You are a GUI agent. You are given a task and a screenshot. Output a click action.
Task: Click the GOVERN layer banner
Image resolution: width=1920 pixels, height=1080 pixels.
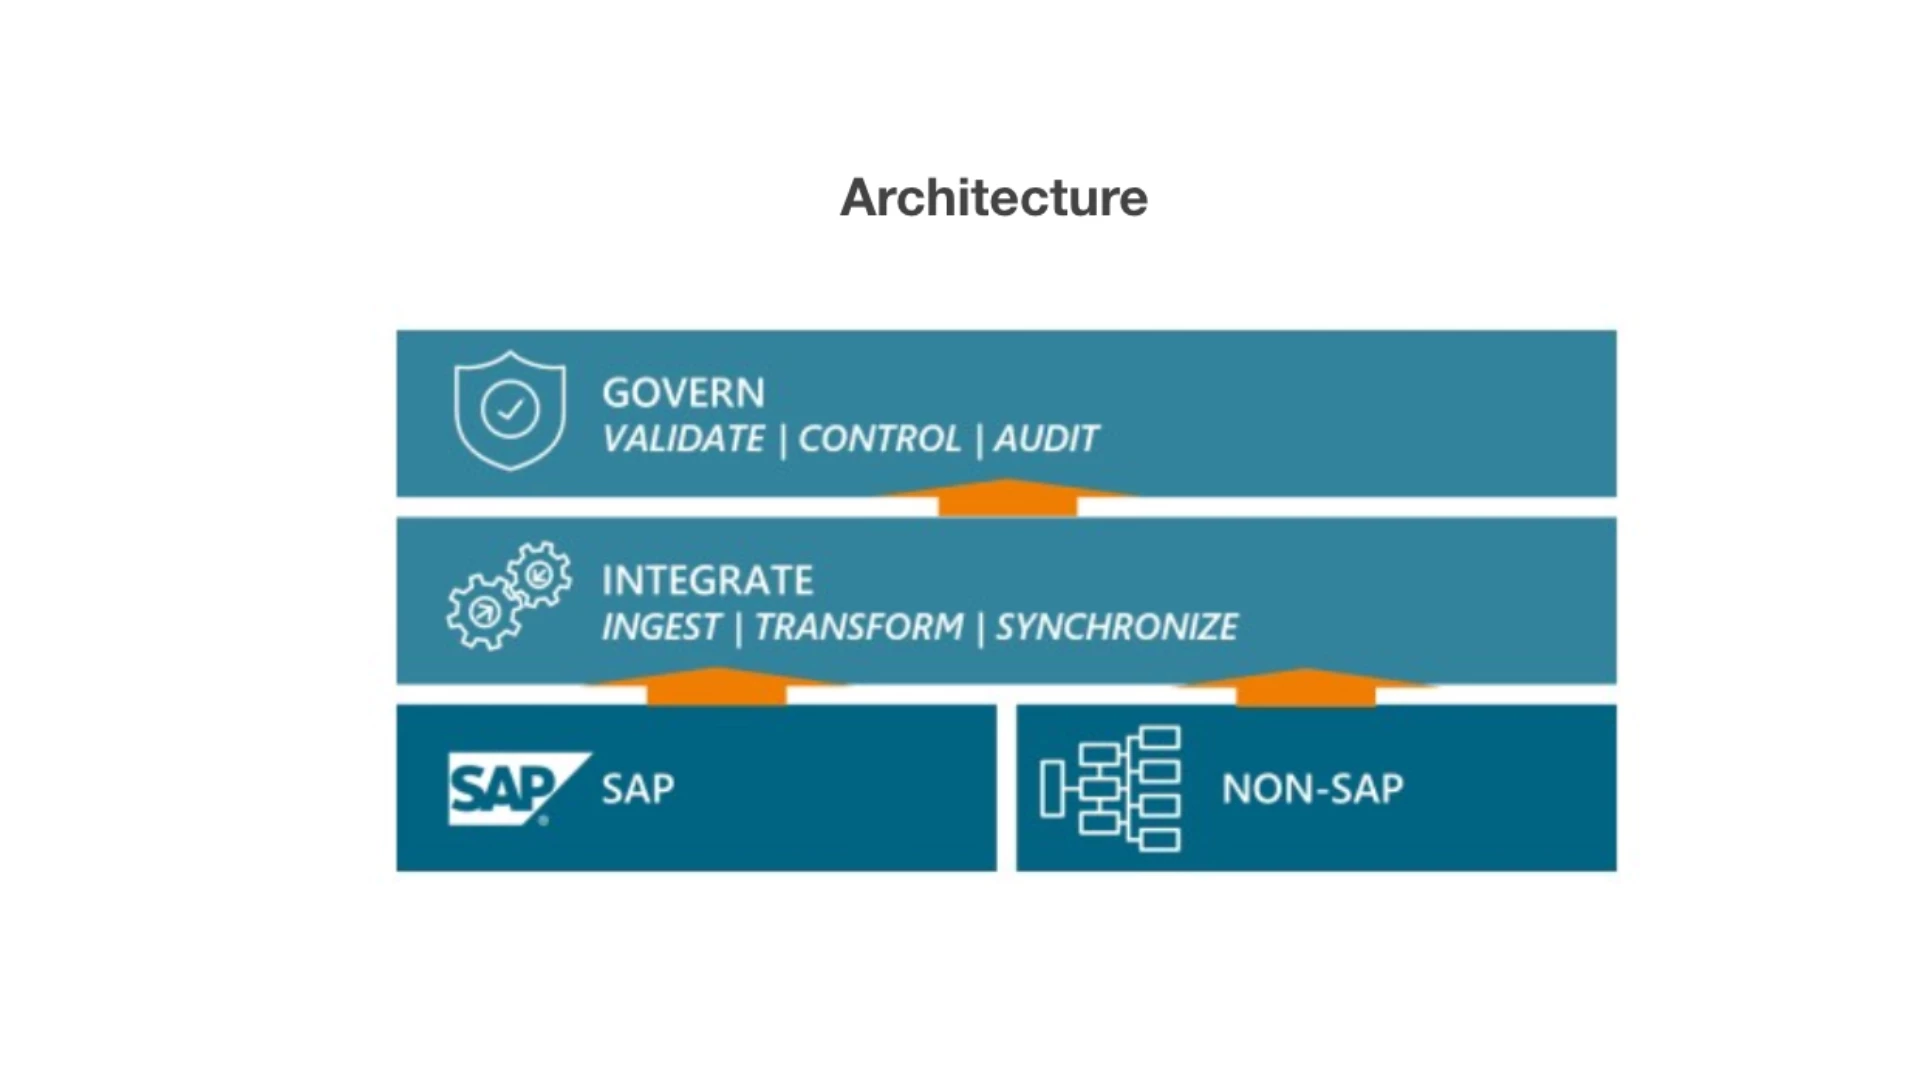1004,411
